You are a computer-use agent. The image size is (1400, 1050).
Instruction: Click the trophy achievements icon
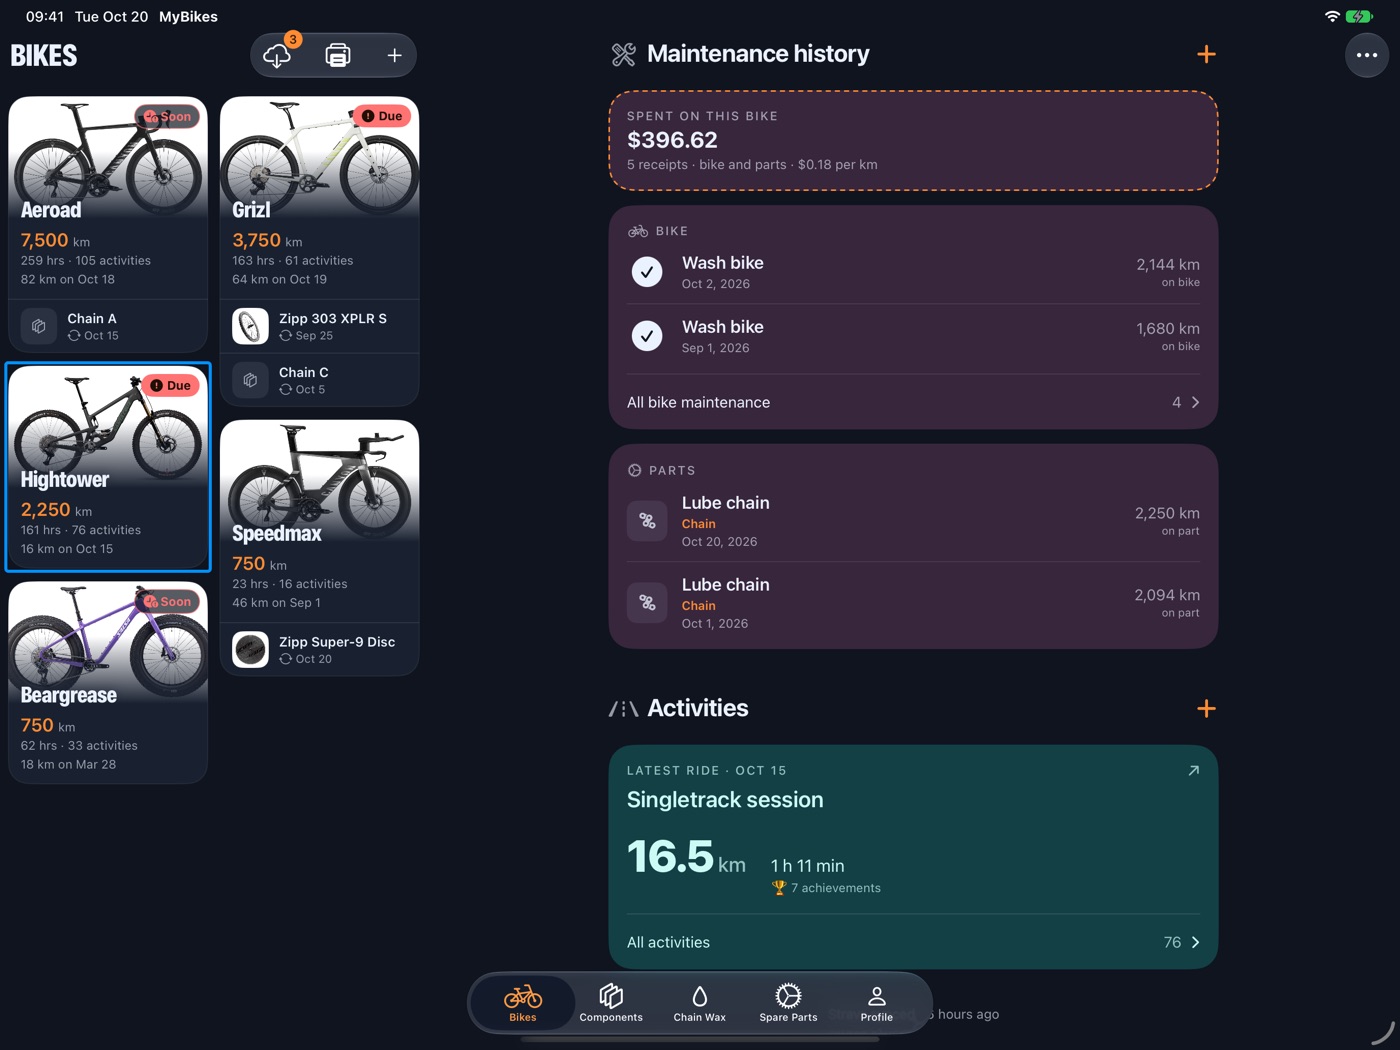[x=779, y=888]
